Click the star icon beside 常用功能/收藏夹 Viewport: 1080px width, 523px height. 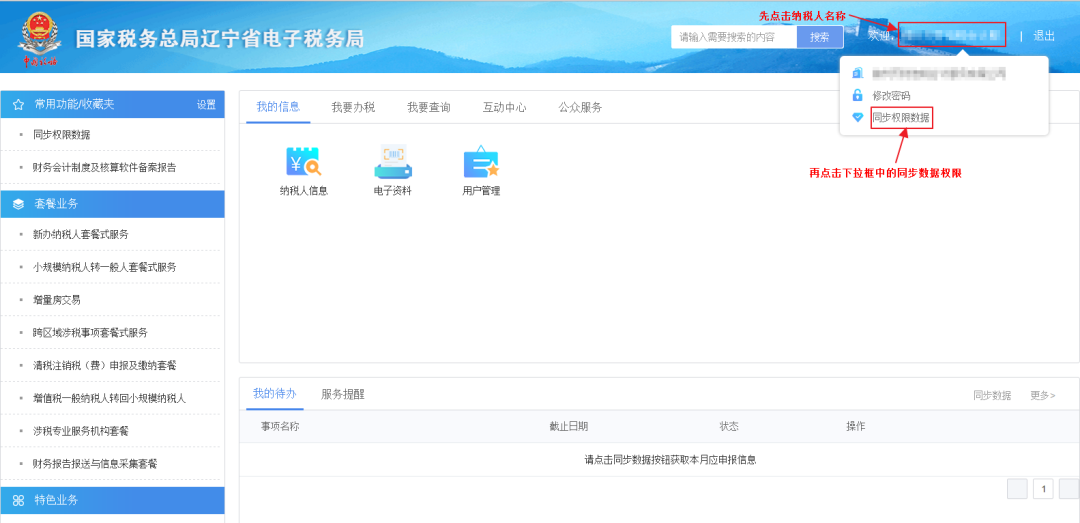click(19, 105)
